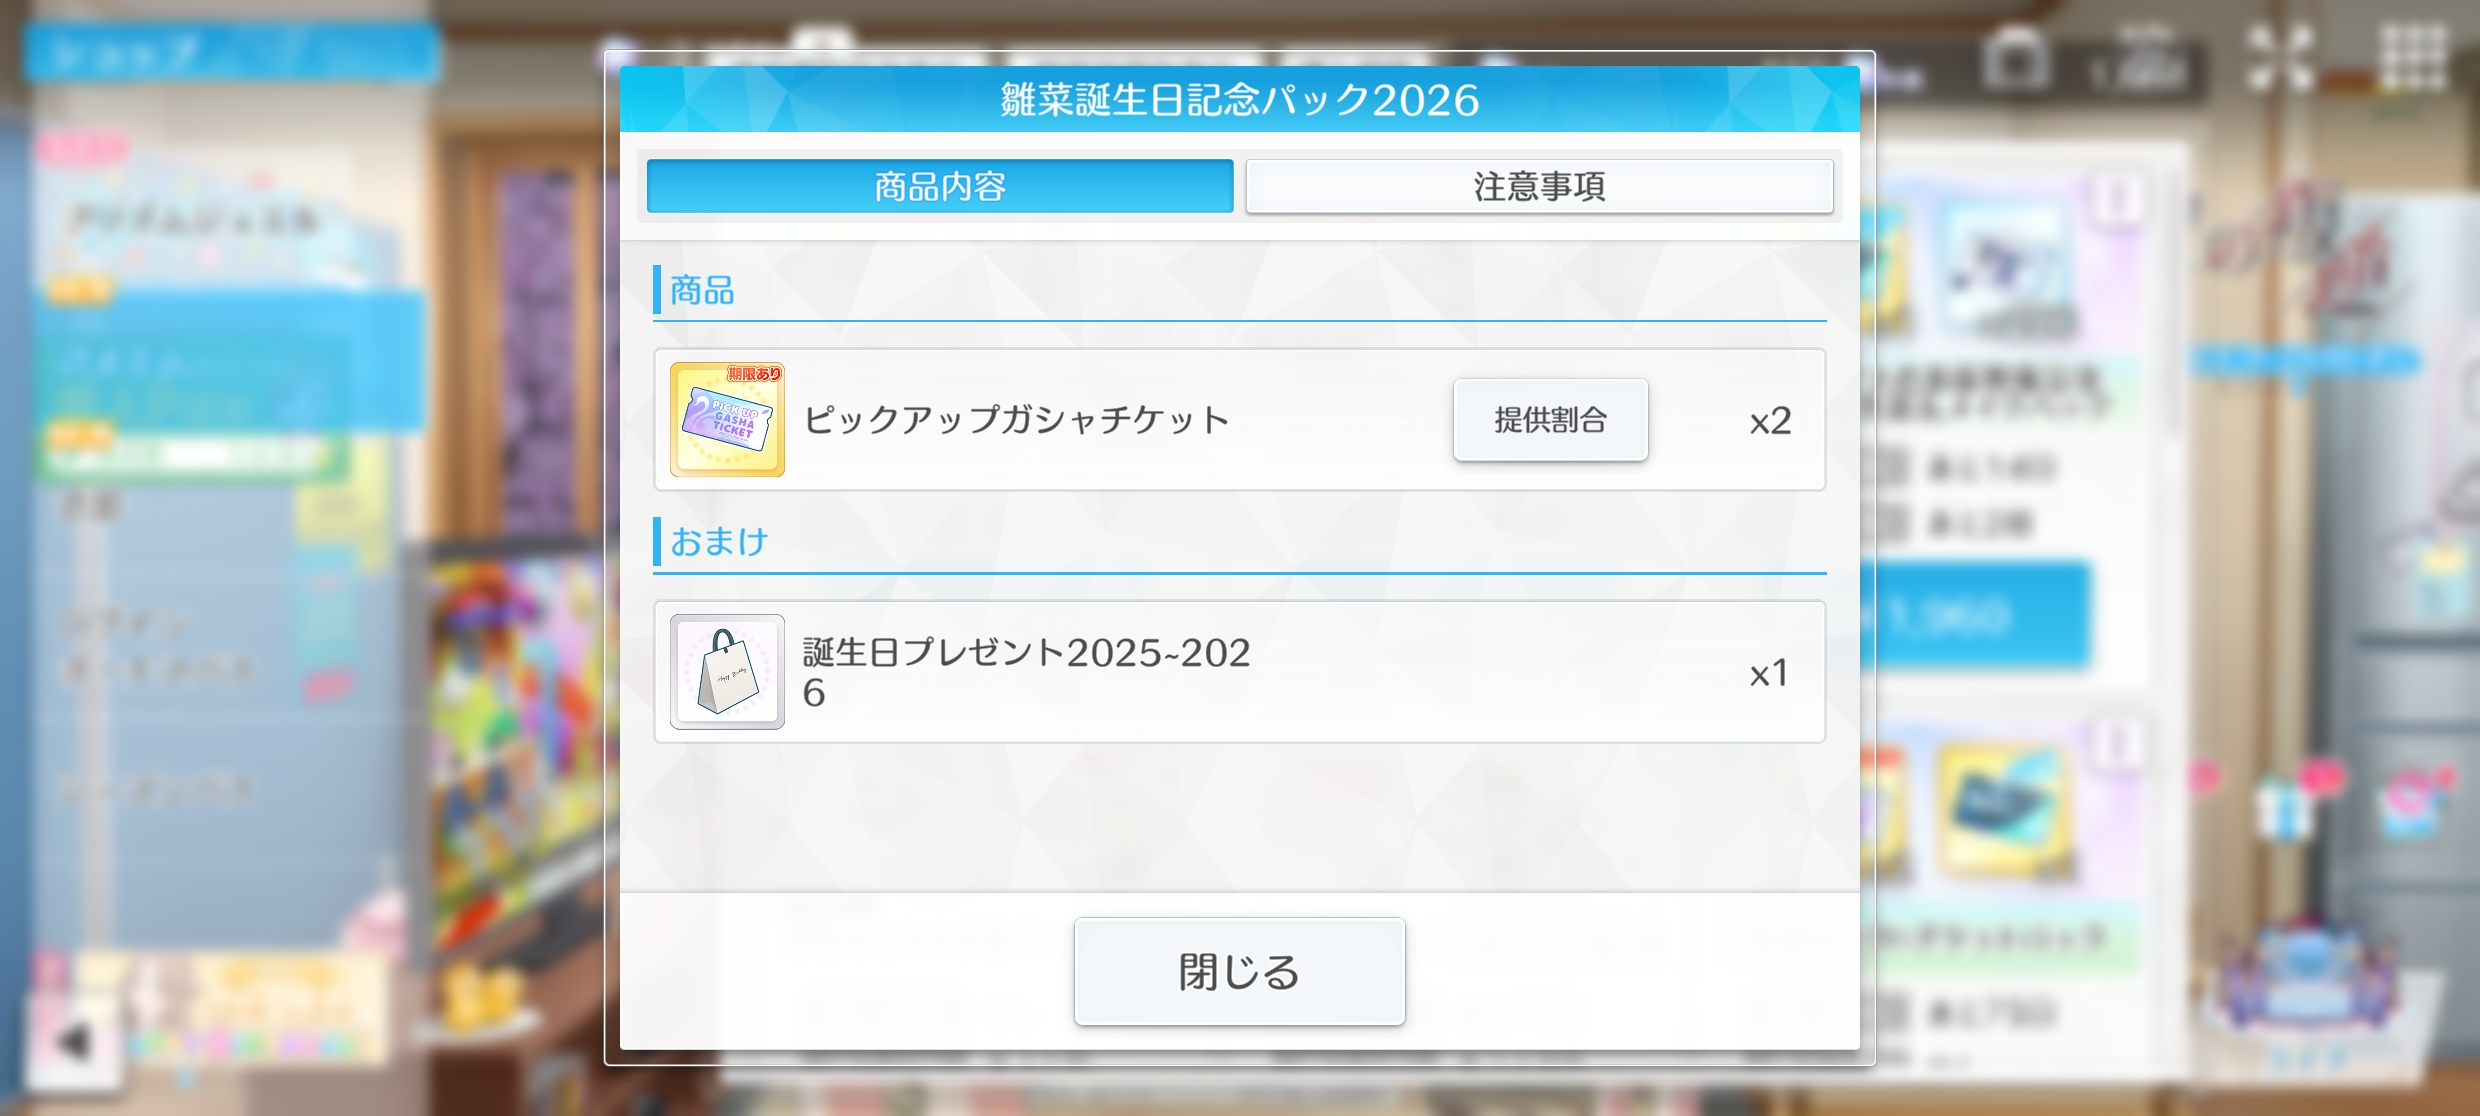Switch to the 注意事項 tab
This screenshot has width=2480, height=1116.
pos(1539,186)
